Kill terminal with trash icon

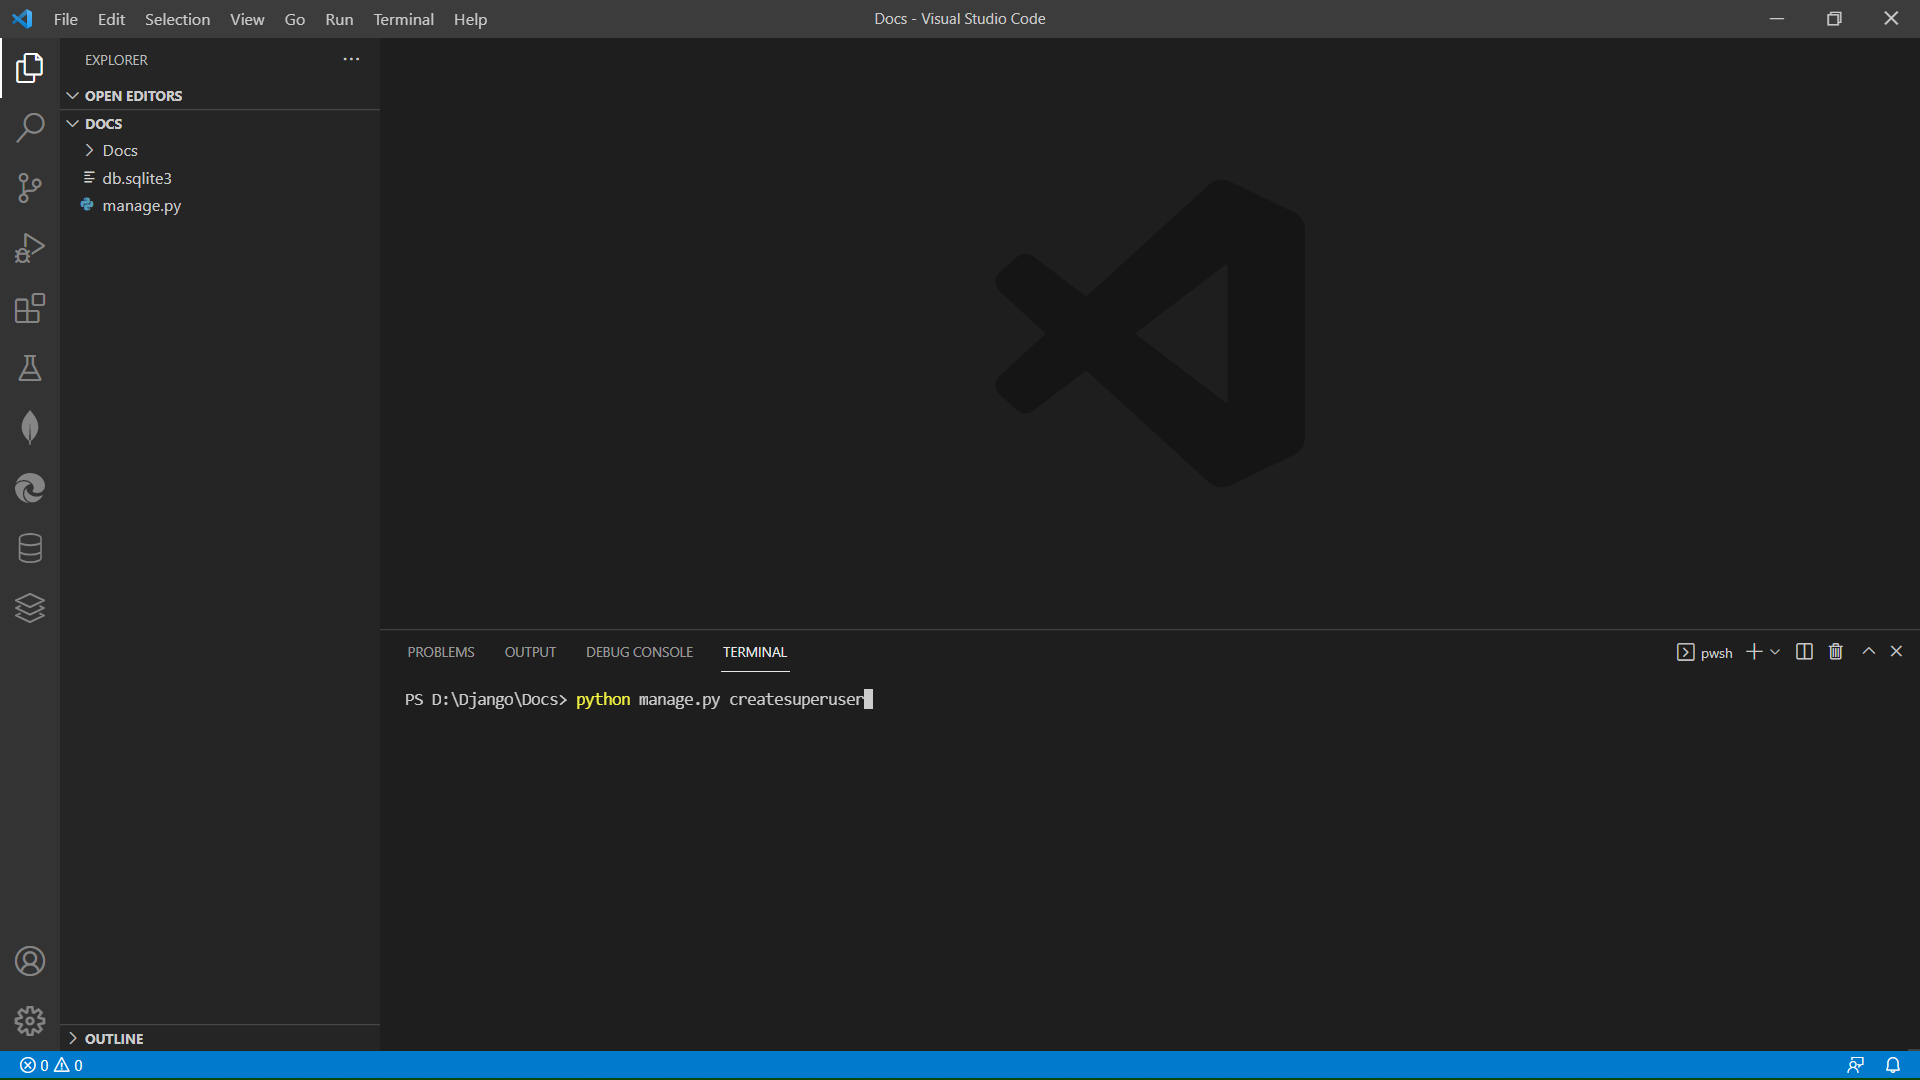click(x=1835, y=652)
